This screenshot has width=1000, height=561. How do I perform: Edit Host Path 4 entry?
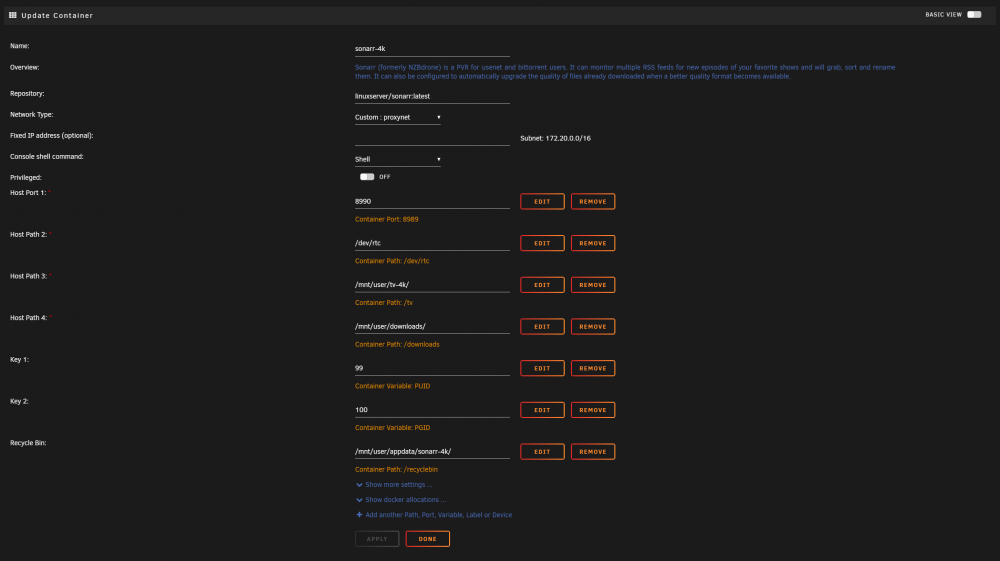click(x=542, y=326)
